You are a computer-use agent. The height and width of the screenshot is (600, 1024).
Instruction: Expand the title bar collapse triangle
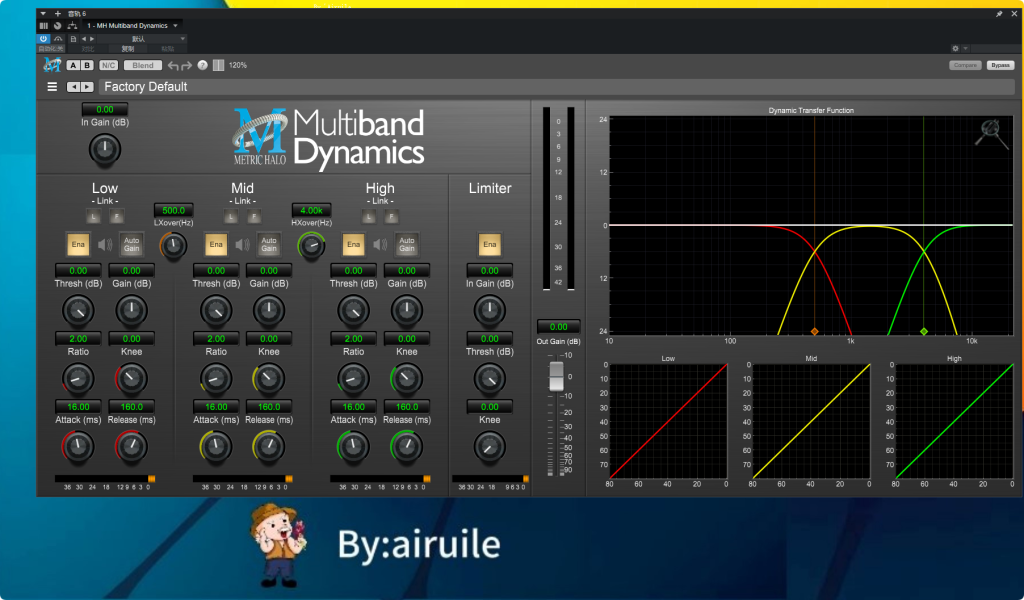tap(43, 14)
